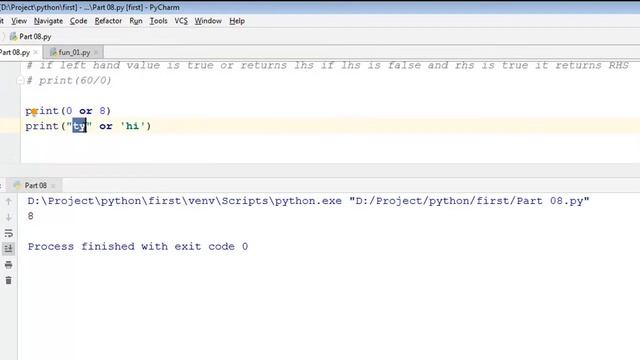The width and height of the screenshot is (640, 360).
Task: Click the print icon in console sidebar
Action: [x=9, y=265]
